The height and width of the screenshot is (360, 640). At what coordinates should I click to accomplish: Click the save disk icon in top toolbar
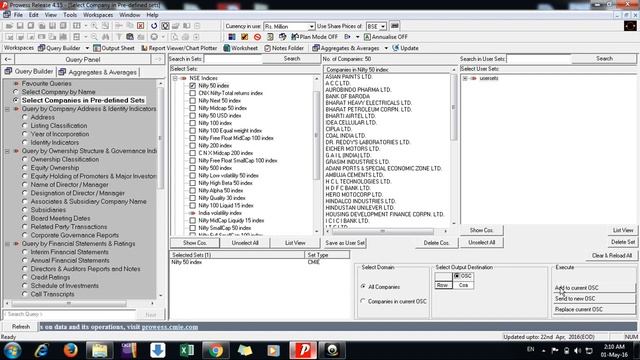coord(20,26)
